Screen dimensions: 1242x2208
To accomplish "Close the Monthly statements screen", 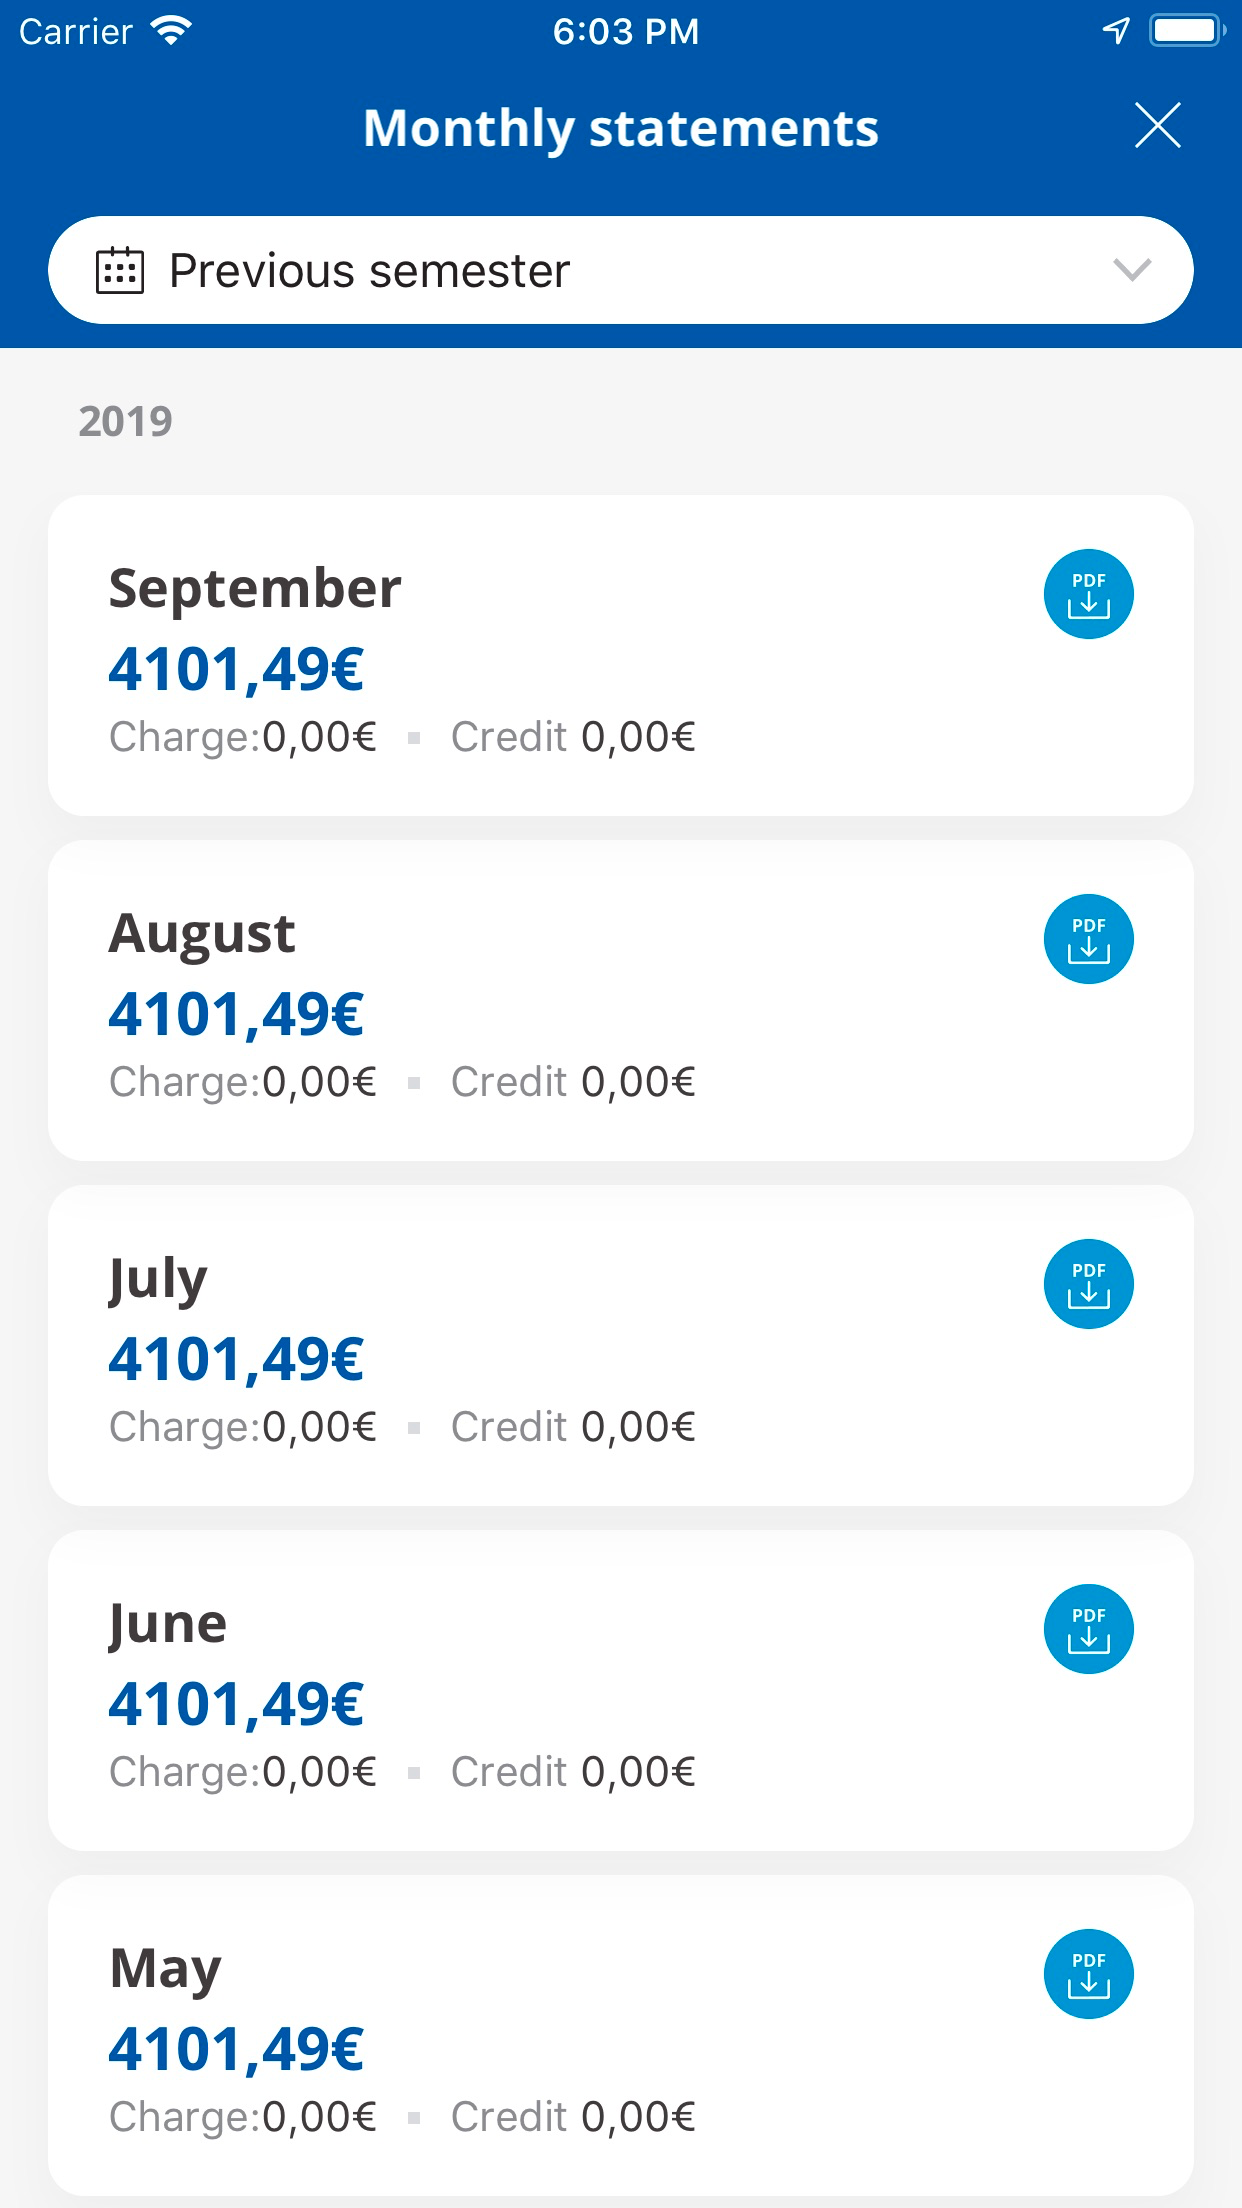I will pos(1157,126).
